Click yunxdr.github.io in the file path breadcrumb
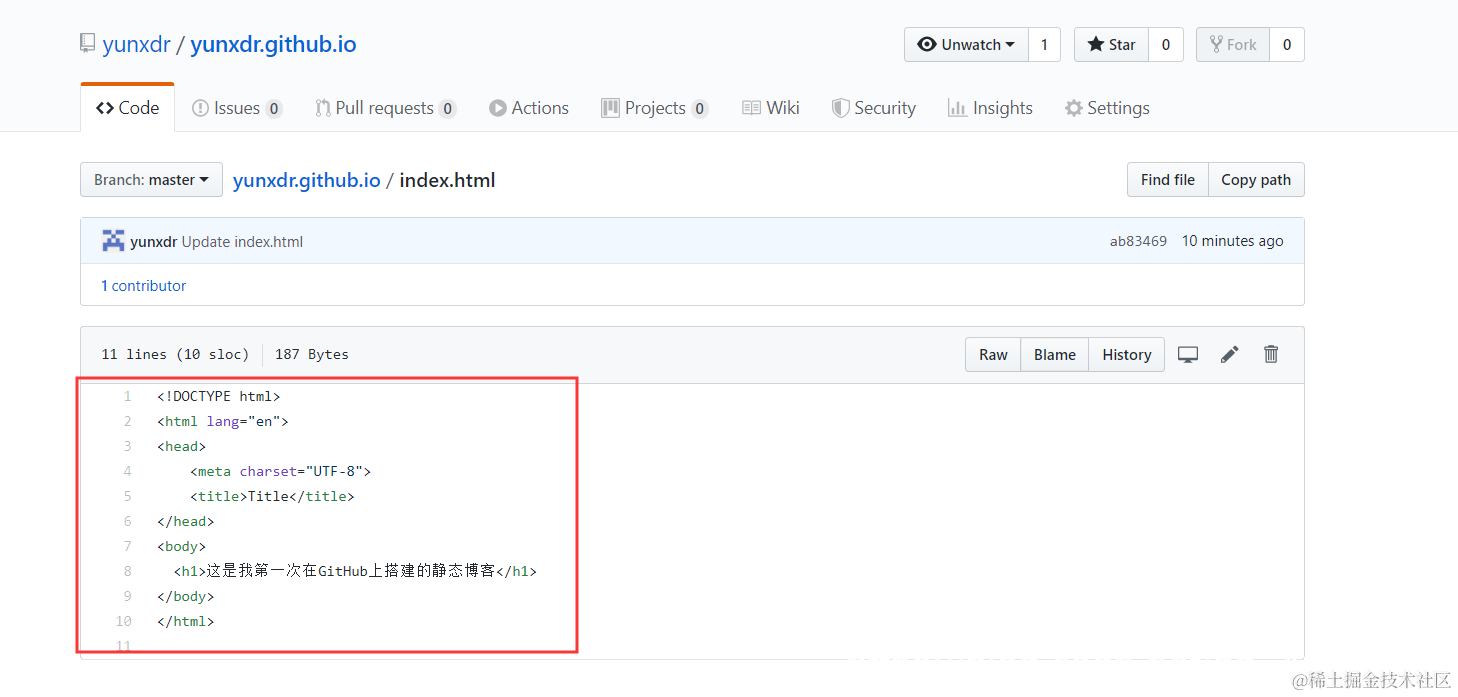Viewport: 1458px width, 697px height. tap(306, 180)
